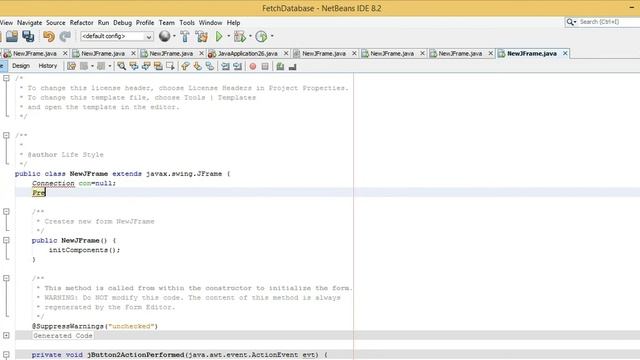Open the Refactor menu
The height and width of the screenshot is (360, 640).
[x=81, y=22]
